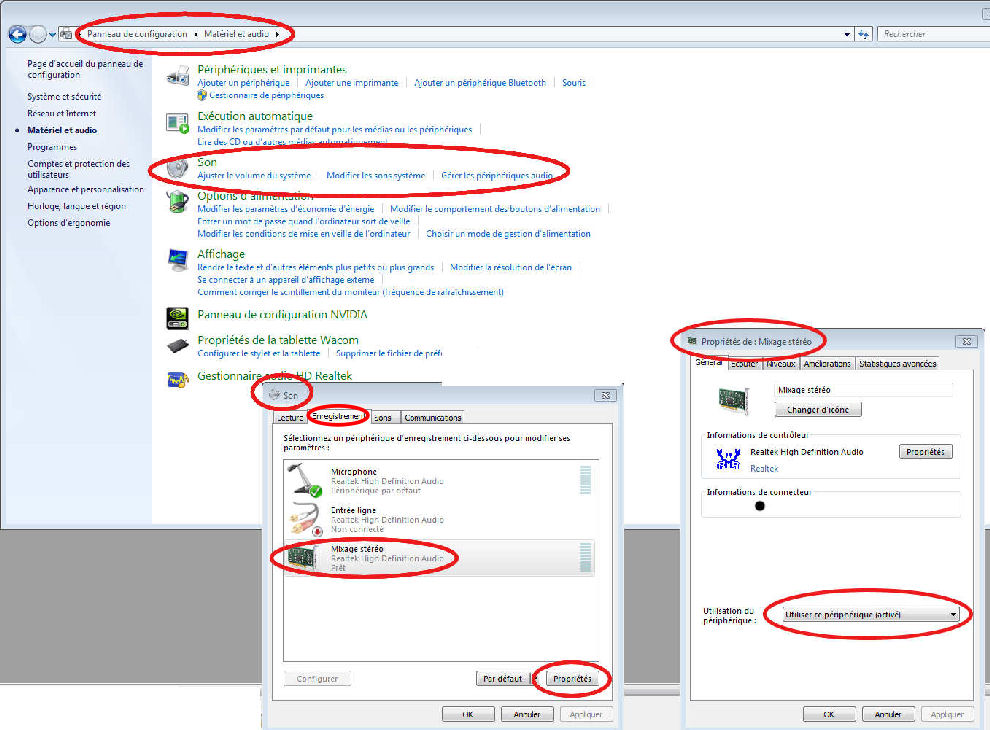Click the Configurer button
990x730 pixels.
[317, 679]
